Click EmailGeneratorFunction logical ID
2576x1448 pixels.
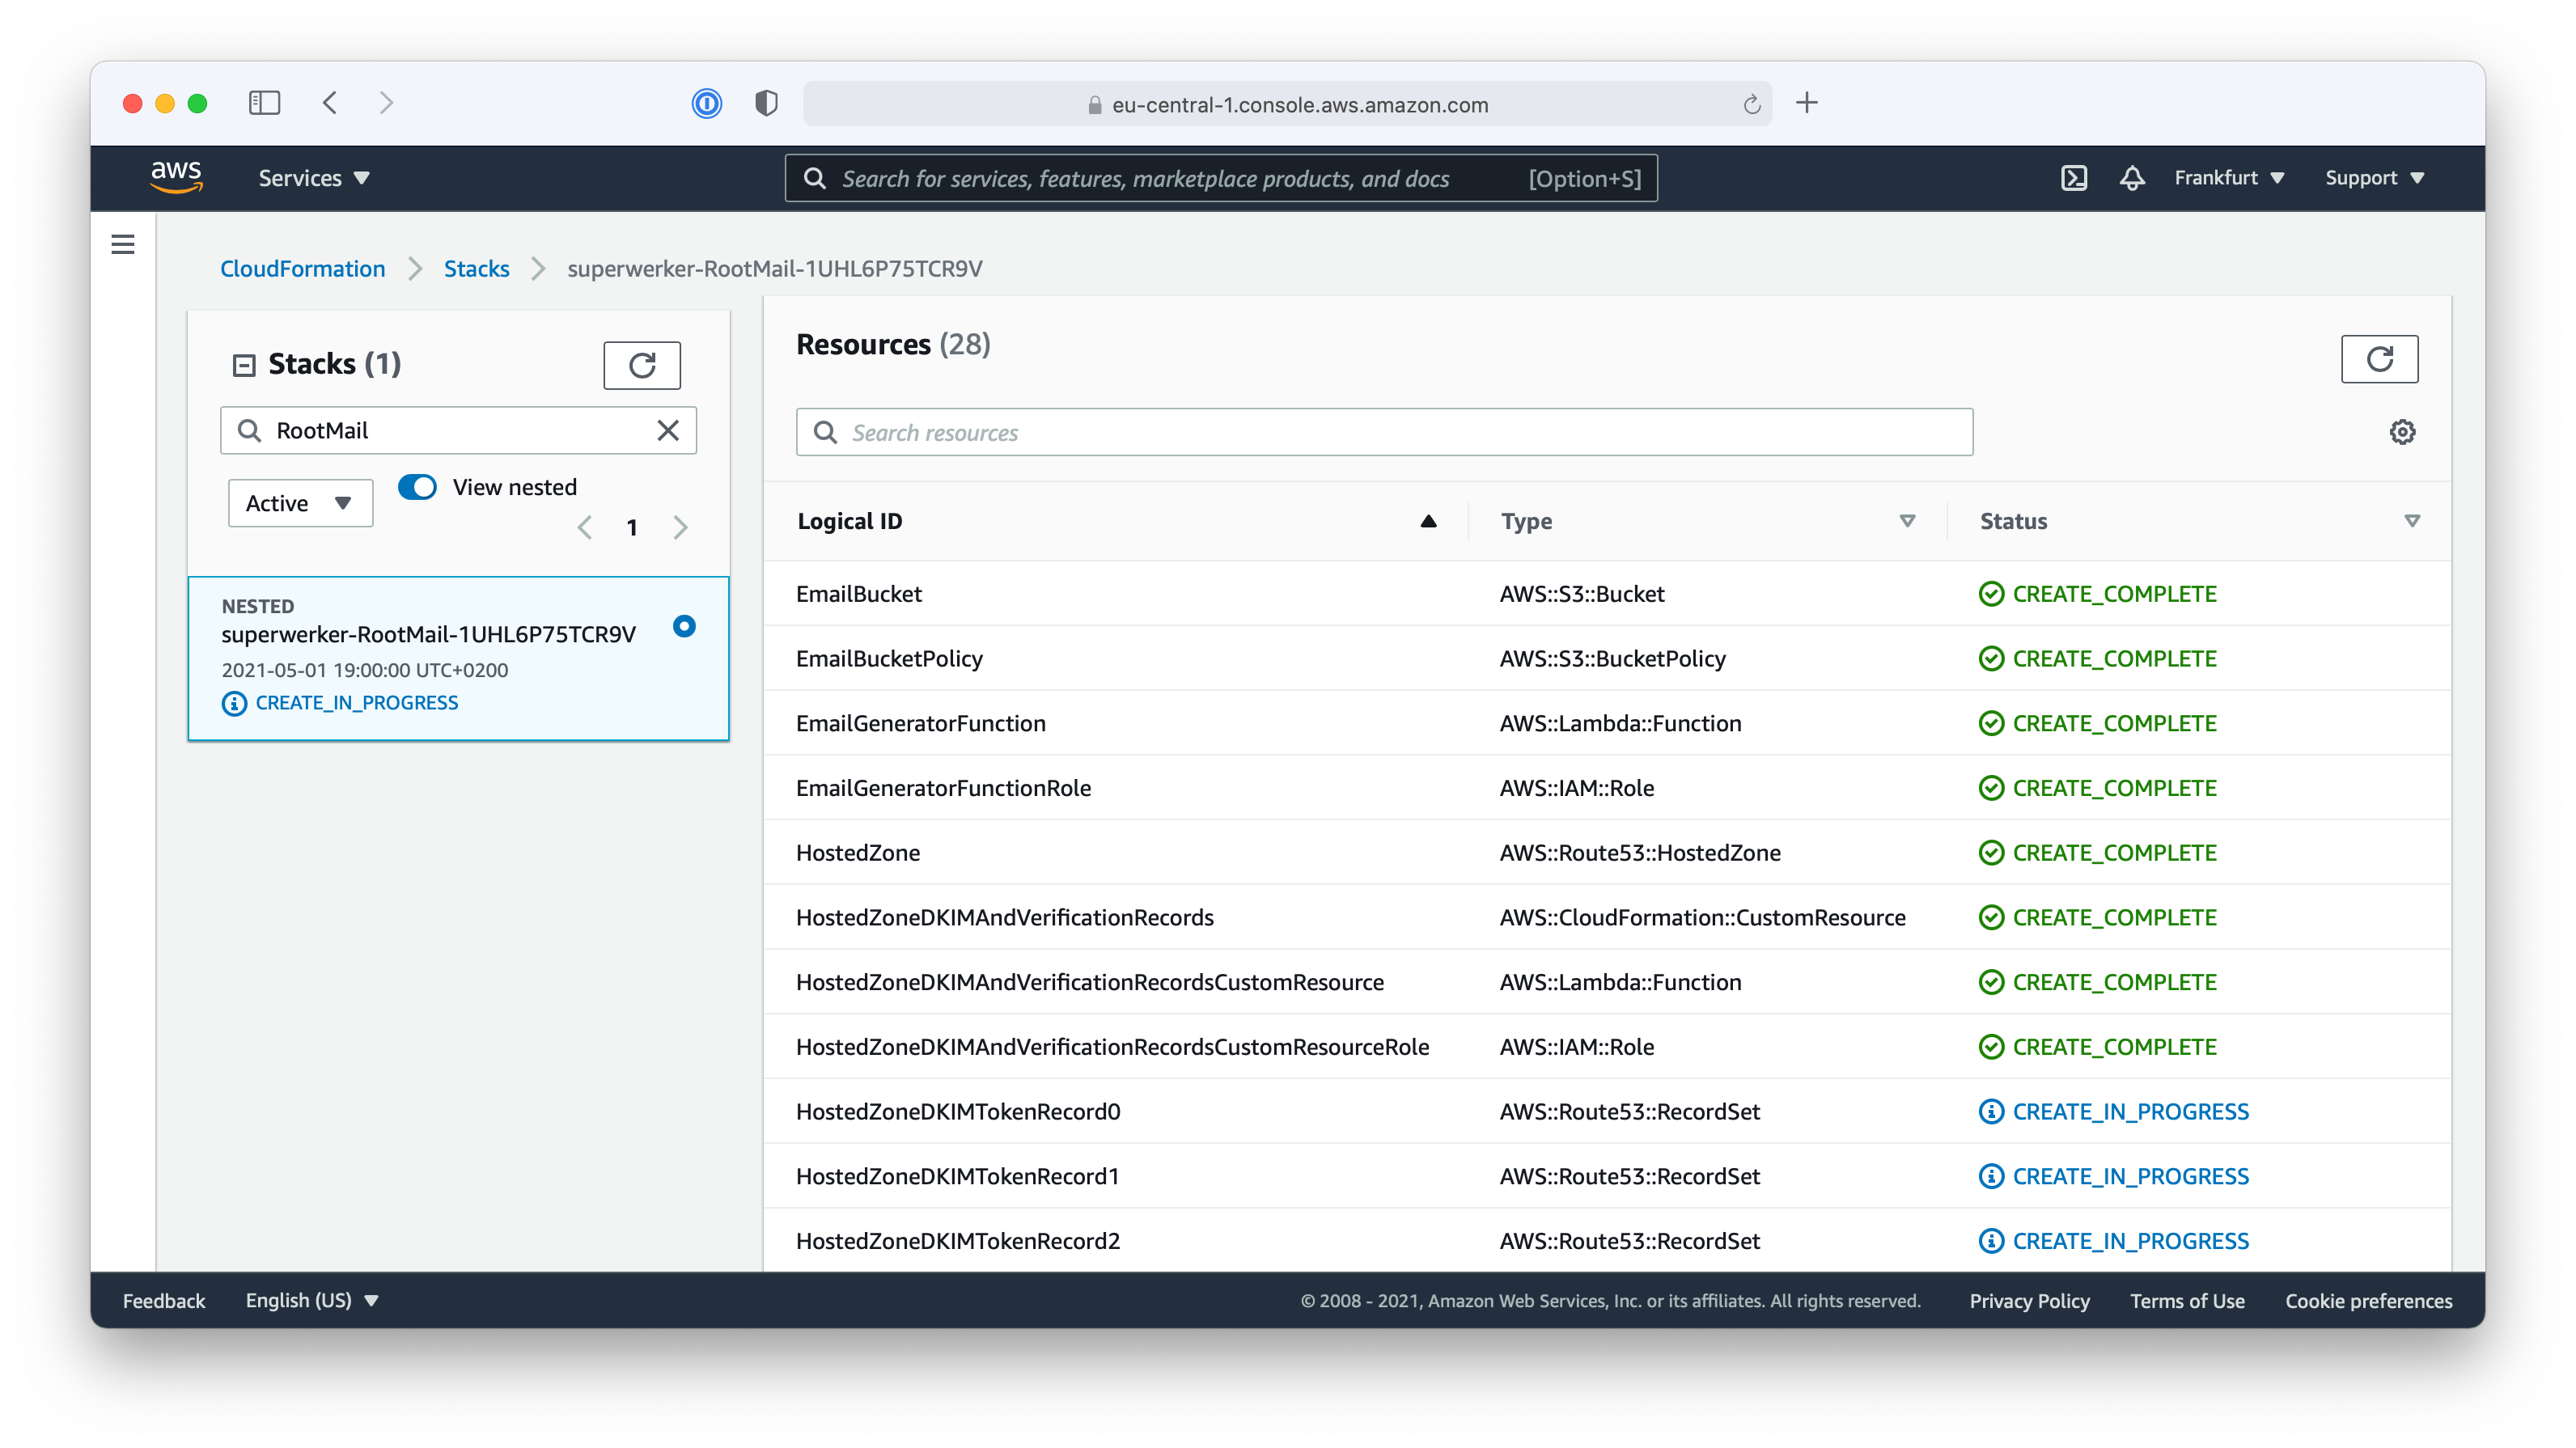click(920, 723)
